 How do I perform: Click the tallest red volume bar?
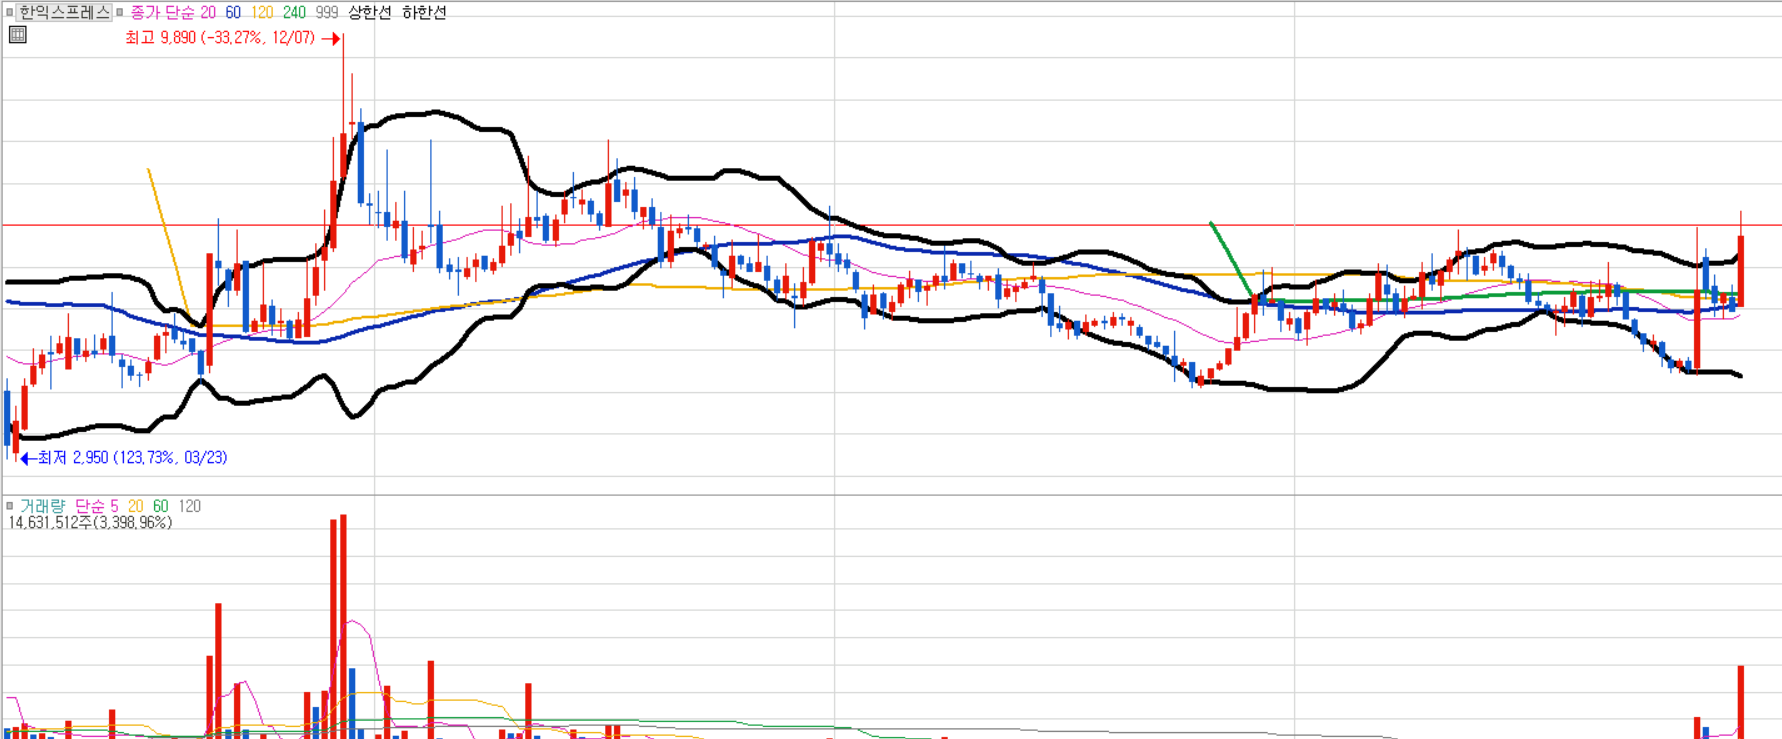[x=343, y=627]
